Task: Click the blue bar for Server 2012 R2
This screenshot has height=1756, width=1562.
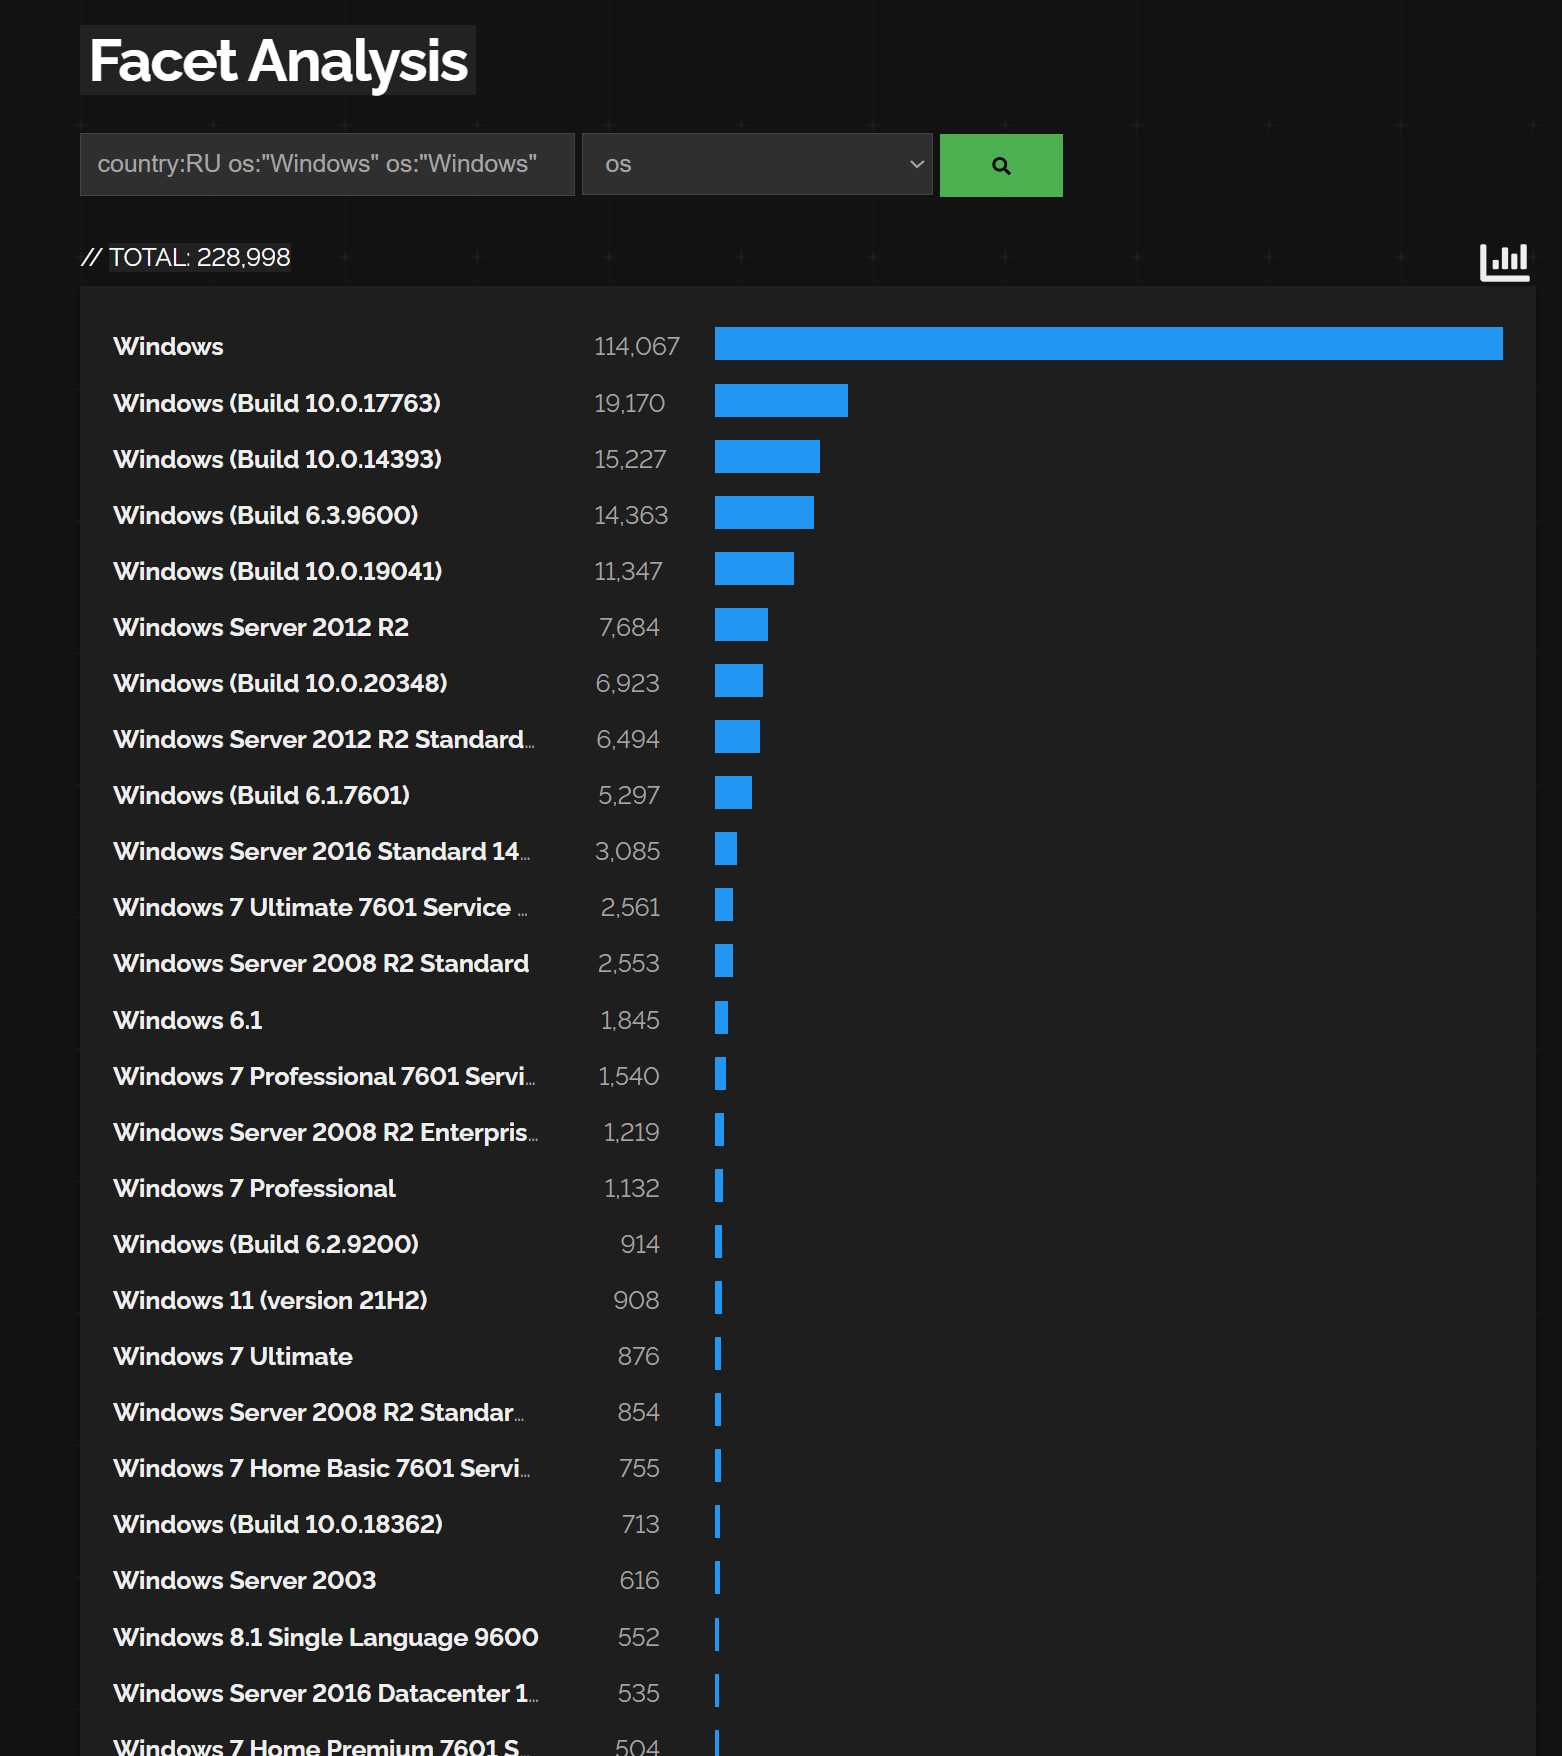Action: tap(741, 624)
